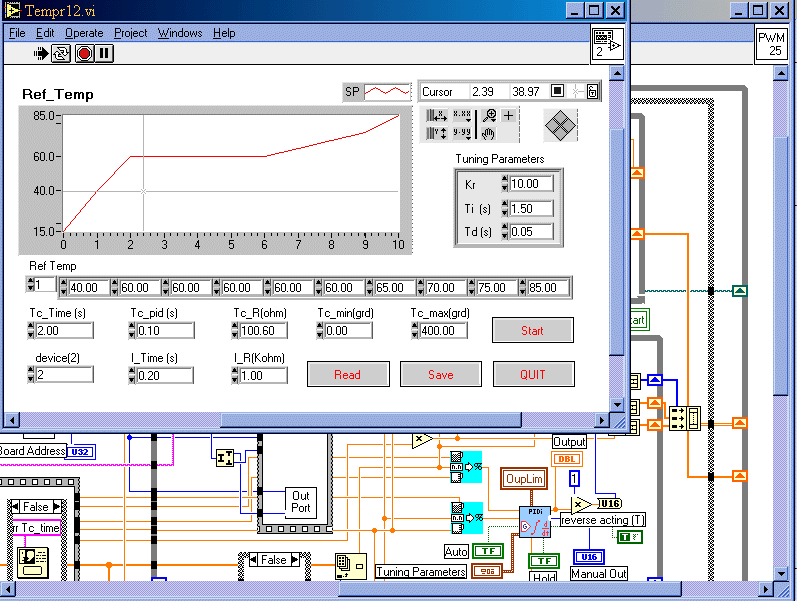
Task: Click the SP plot legend sample
Action: pyautogui.click(x=387, y=92)
